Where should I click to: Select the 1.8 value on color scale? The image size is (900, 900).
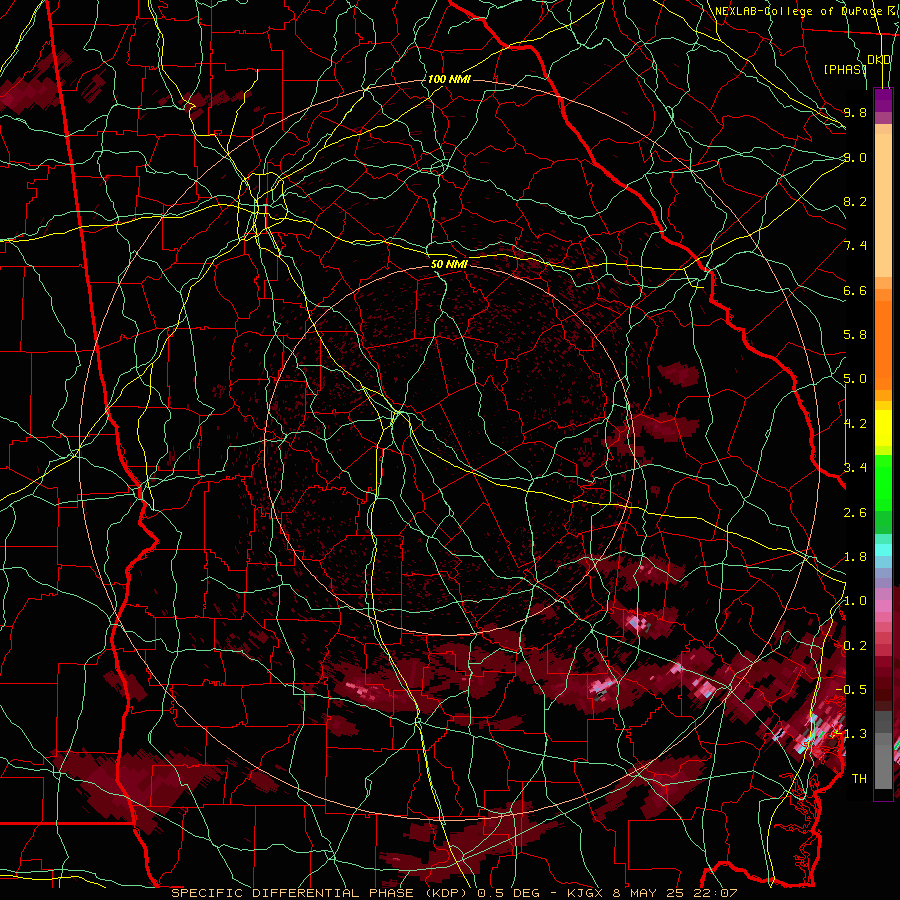coord(855,557)
